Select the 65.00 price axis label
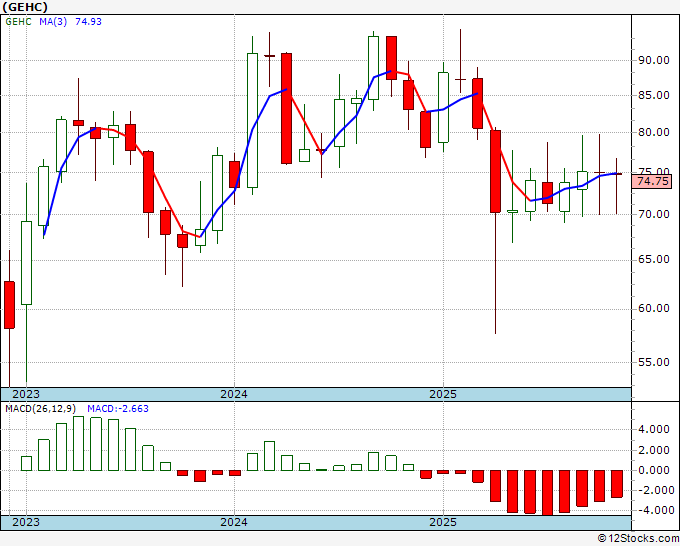 coord(654,260)
